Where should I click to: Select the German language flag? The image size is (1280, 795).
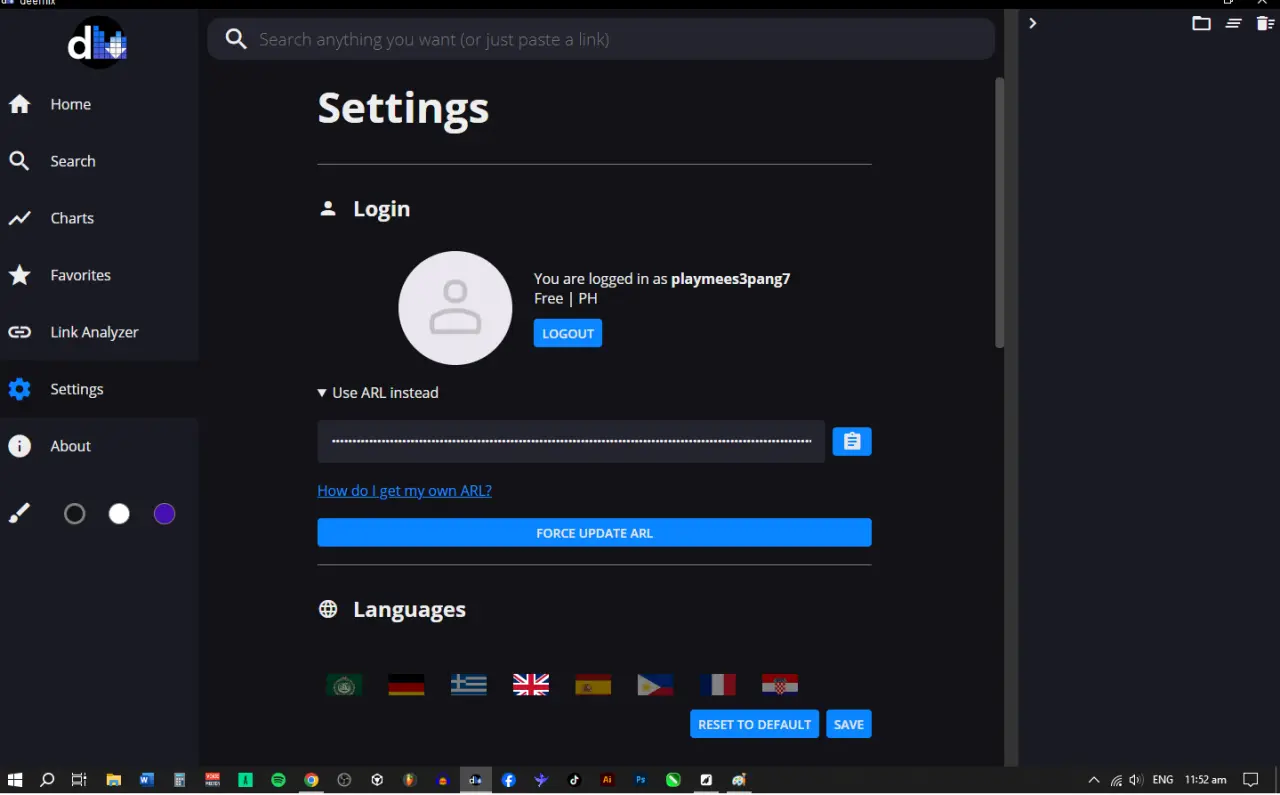406,685
